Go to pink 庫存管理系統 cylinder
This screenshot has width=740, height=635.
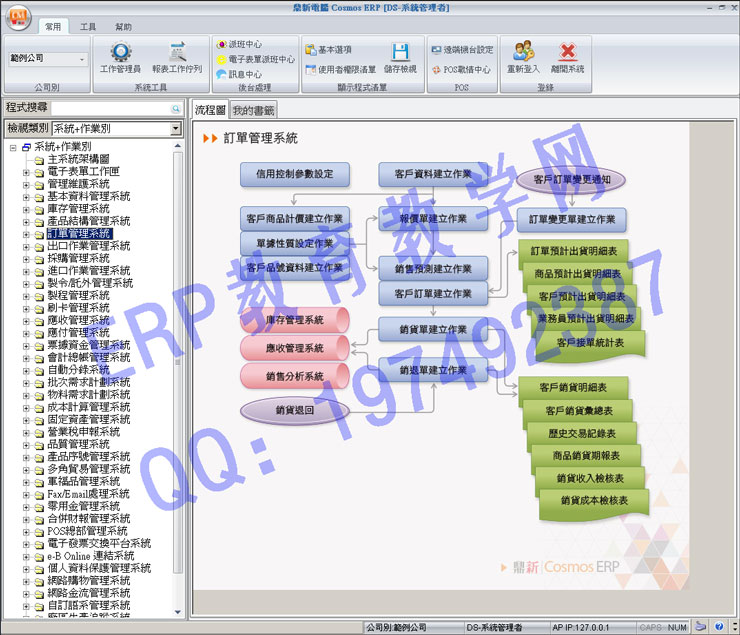coord(294,320)
